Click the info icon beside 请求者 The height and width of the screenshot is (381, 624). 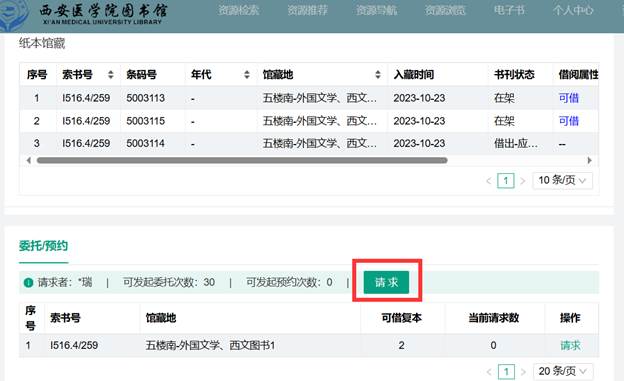(x=28, y=283)
